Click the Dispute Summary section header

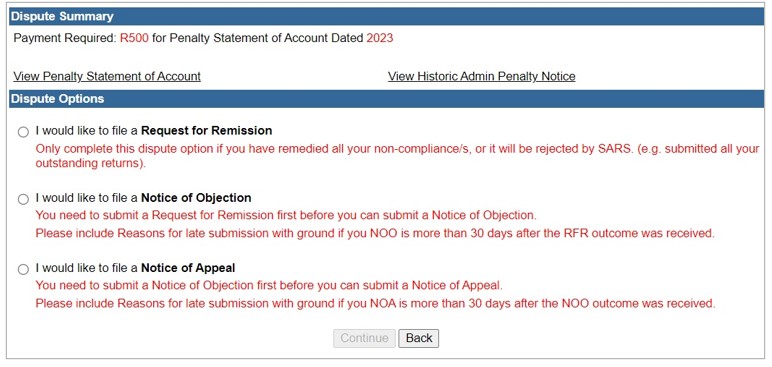(386, 16)
